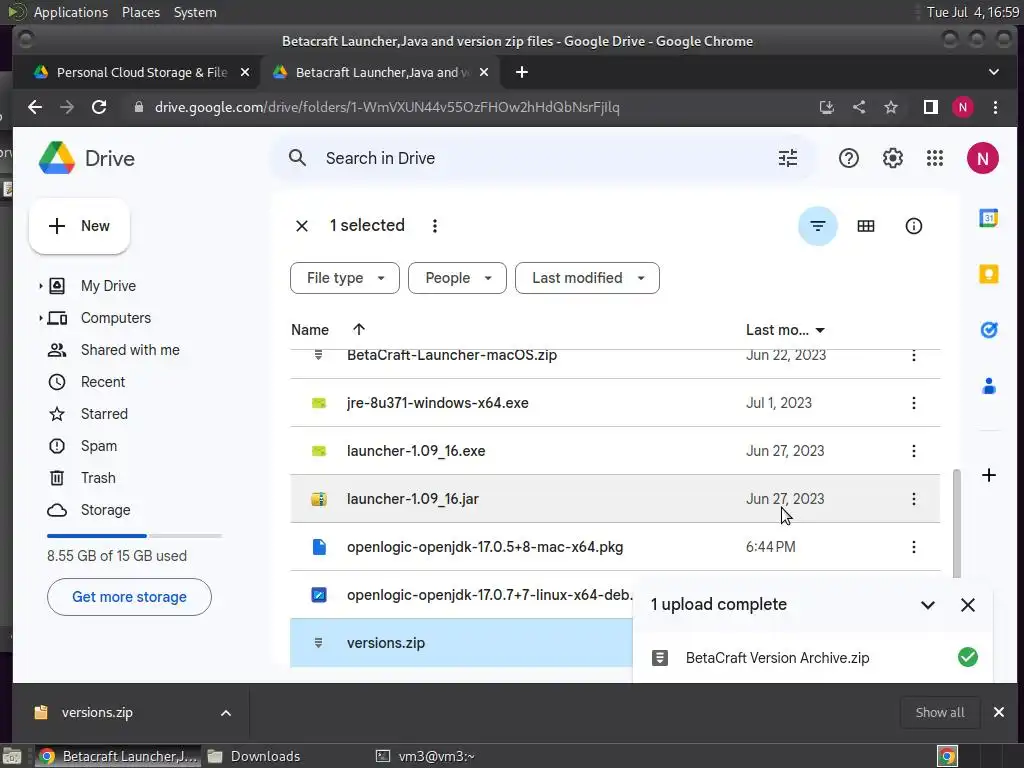
Task: Select the Betacraft Launcher Chrome tab
Action: tap(381, 72)
